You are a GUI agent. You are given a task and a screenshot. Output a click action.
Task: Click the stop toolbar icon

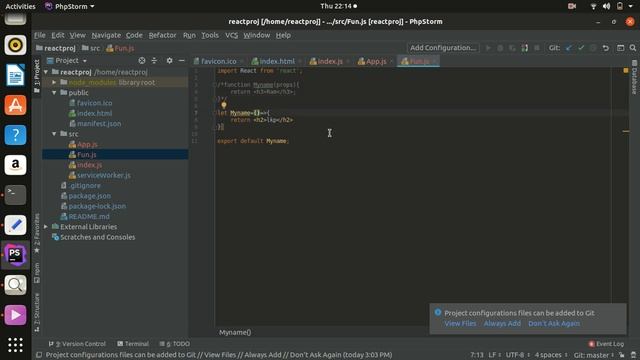point(537,48)
